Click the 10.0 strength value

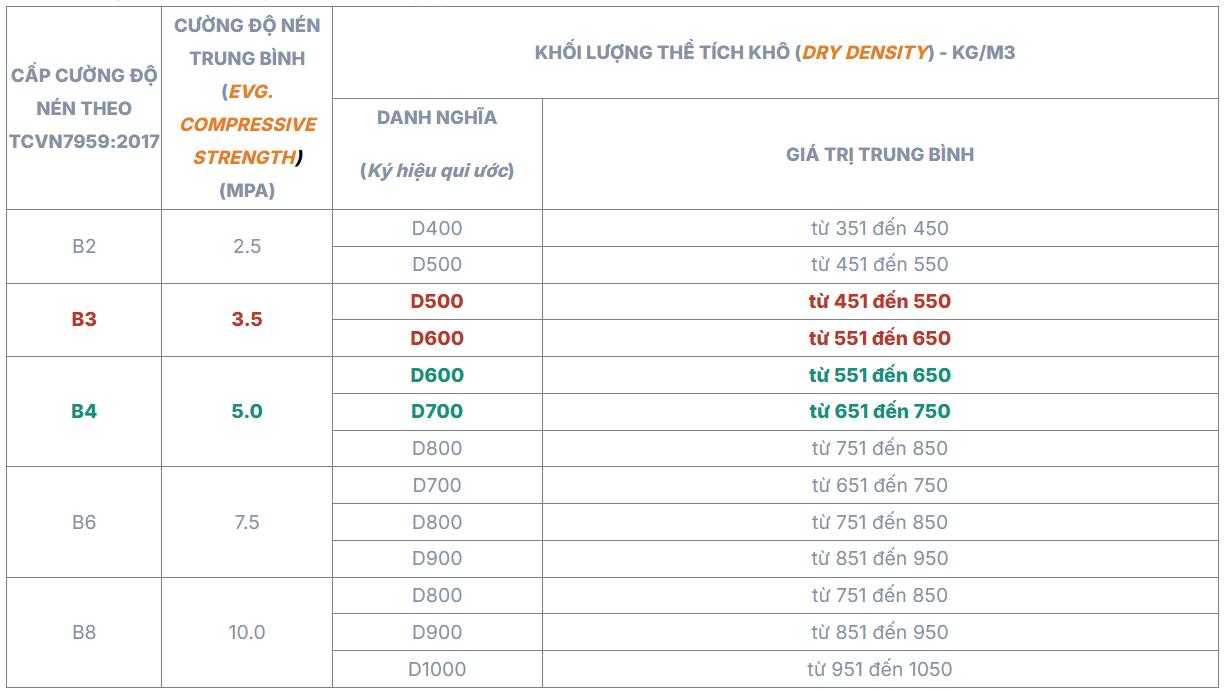click(x=247, y=632)
